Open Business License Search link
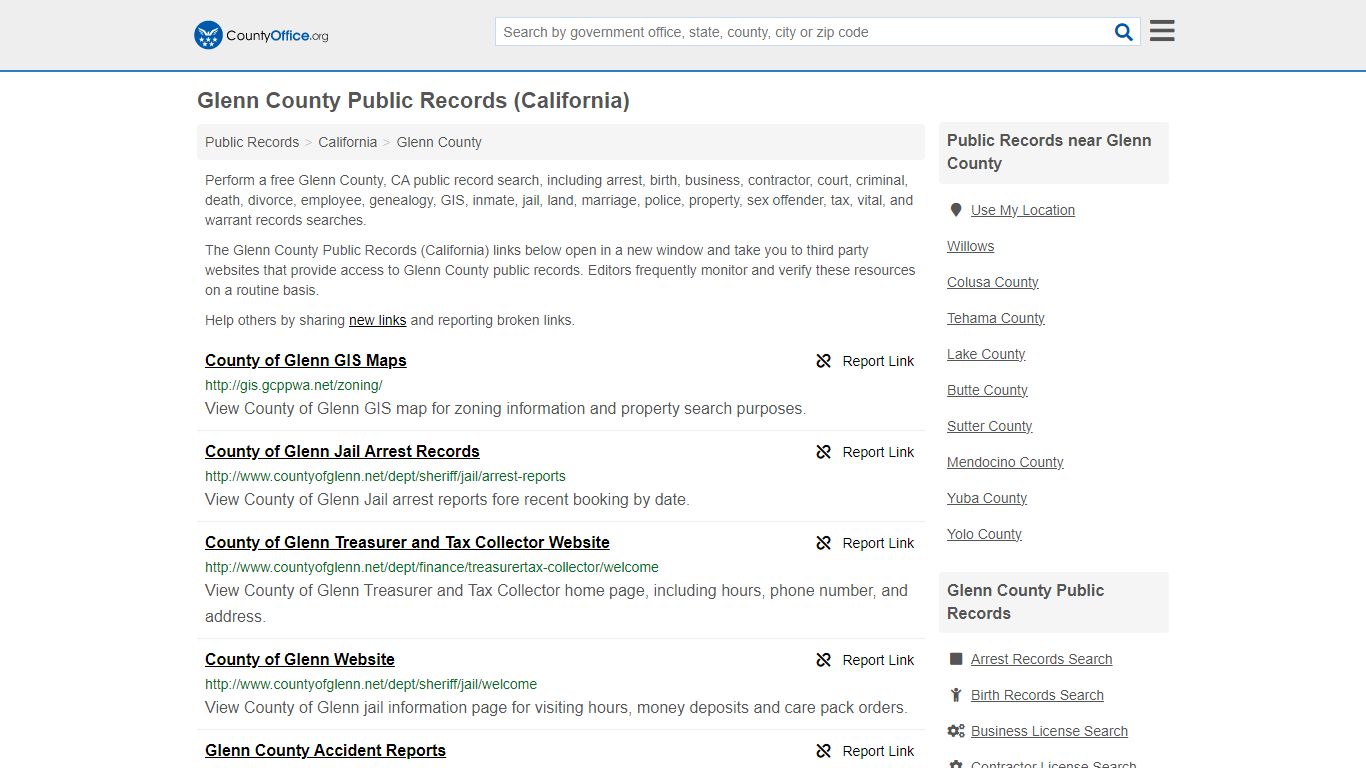The height and width of the screenshot is (768, 1366). [1049, 731]
